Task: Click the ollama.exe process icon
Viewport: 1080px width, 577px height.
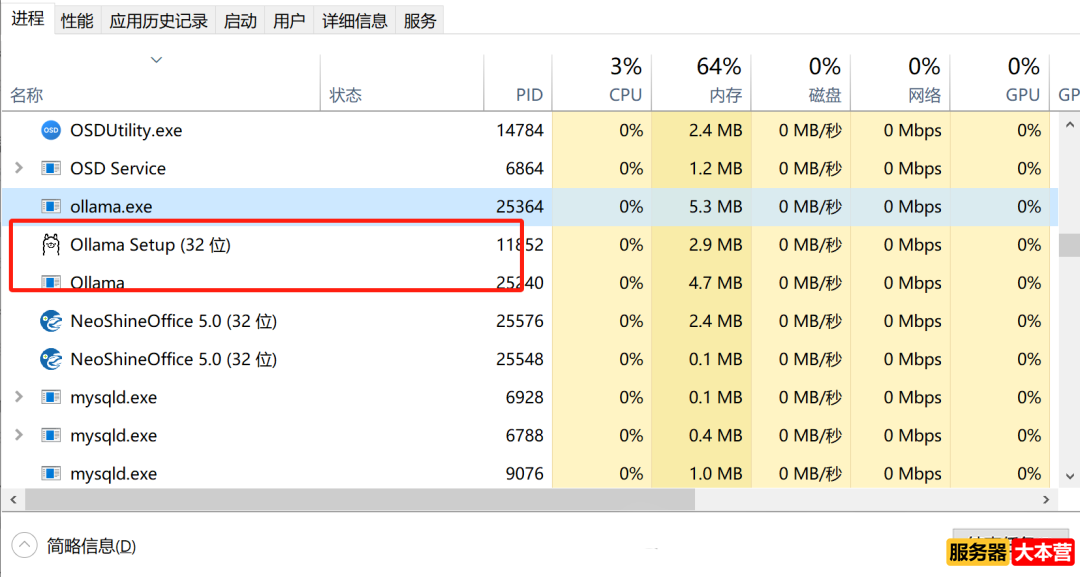Action: 51,207
